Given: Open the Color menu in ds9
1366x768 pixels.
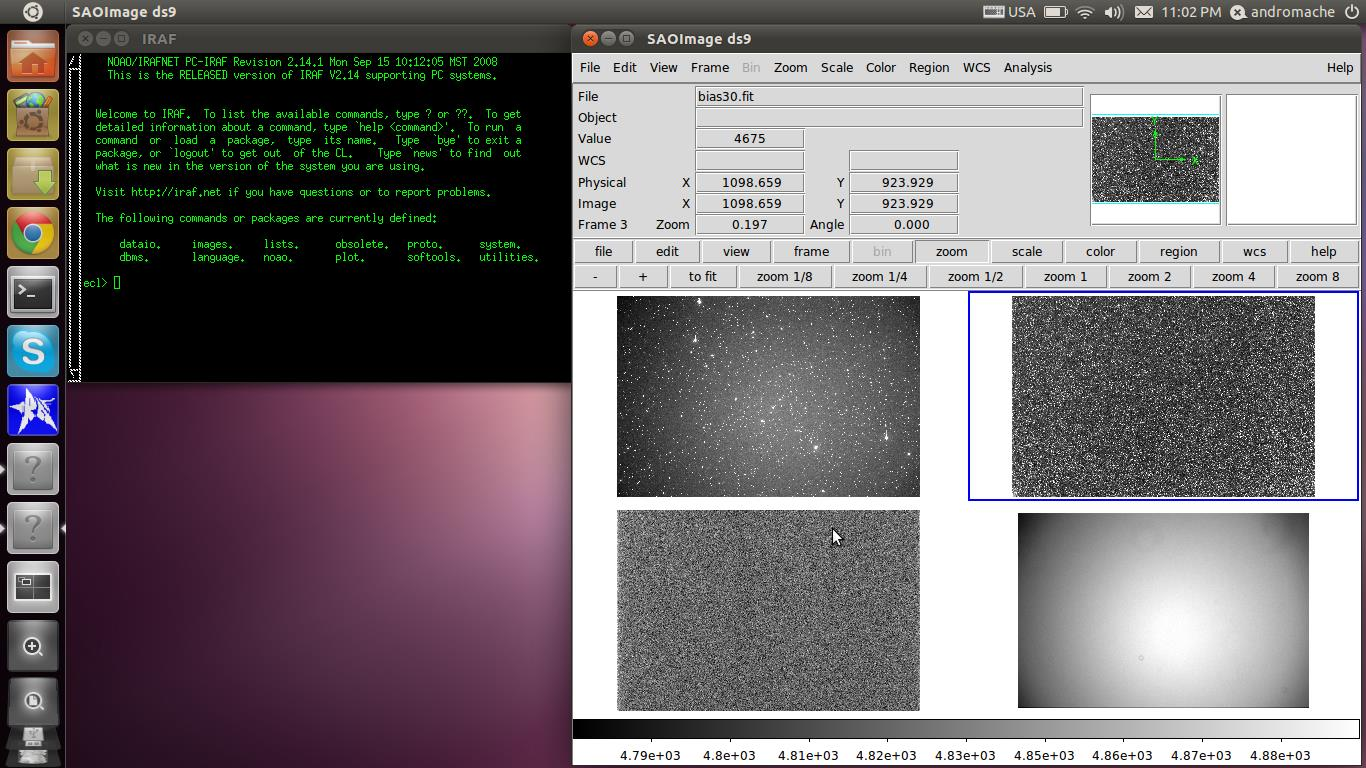Looking at the screenshot, I should pos(880,67).
